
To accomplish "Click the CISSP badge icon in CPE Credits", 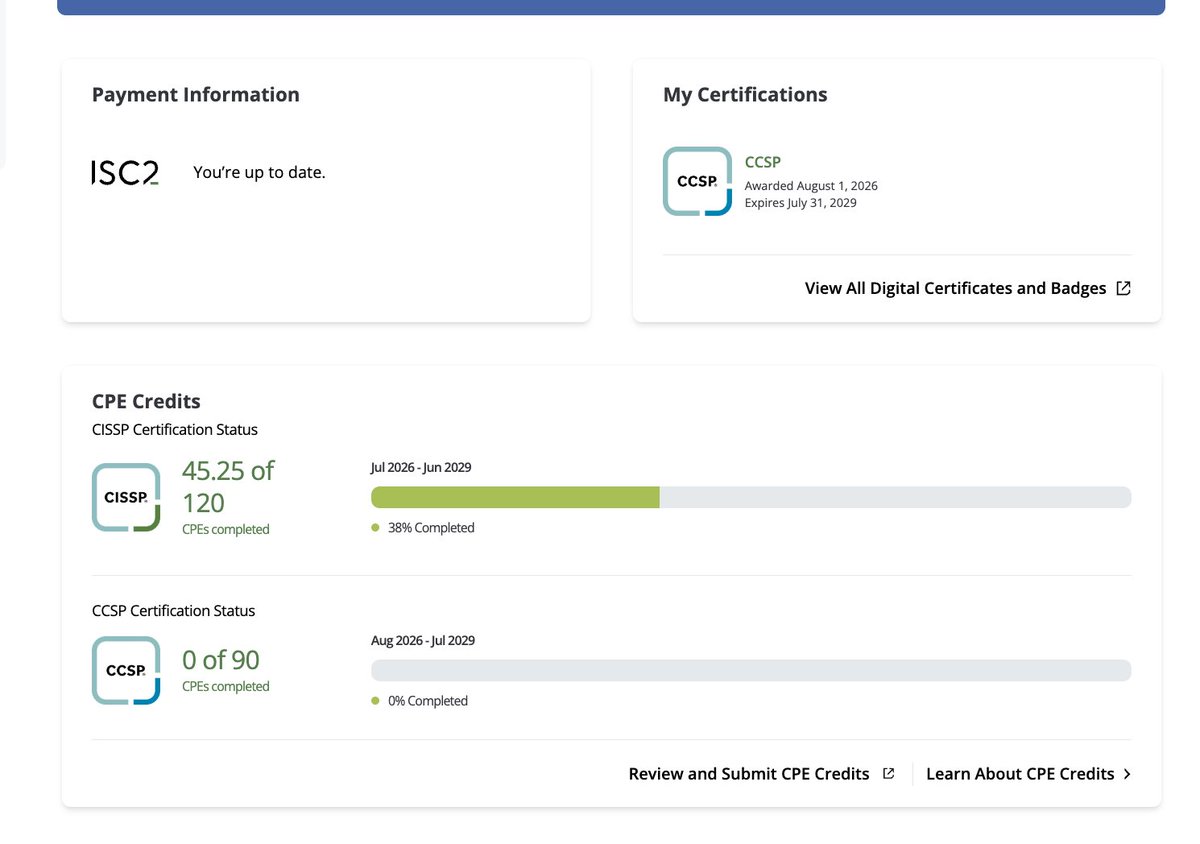I will click(x=126, y=497).
